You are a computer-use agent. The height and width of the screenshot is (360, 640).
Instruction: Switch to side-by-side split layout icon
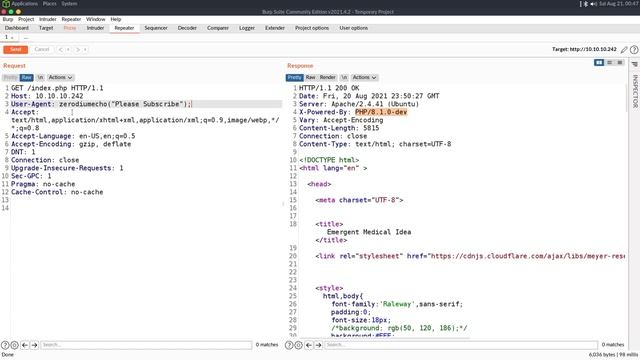[x=599, y=62]
